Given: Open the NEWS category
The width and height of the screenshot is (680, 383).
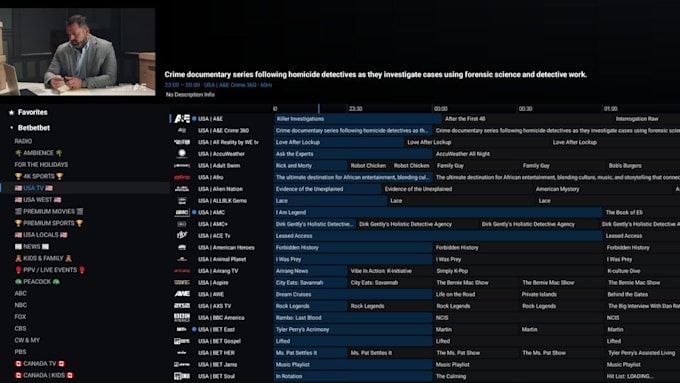Looking at the screenshot, I should 32,246.
